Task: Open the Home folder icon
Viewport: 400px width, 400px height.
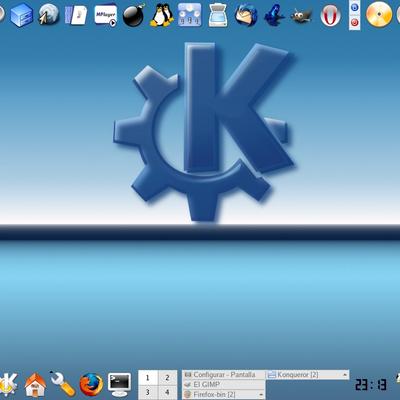Action: [35, 385]
